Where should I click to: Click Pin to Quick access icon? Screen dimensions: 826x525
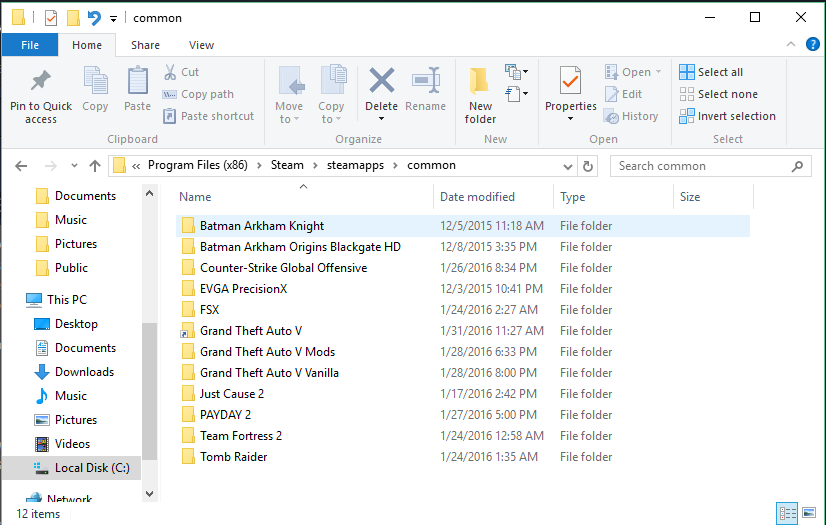click(x=41, y=81)
